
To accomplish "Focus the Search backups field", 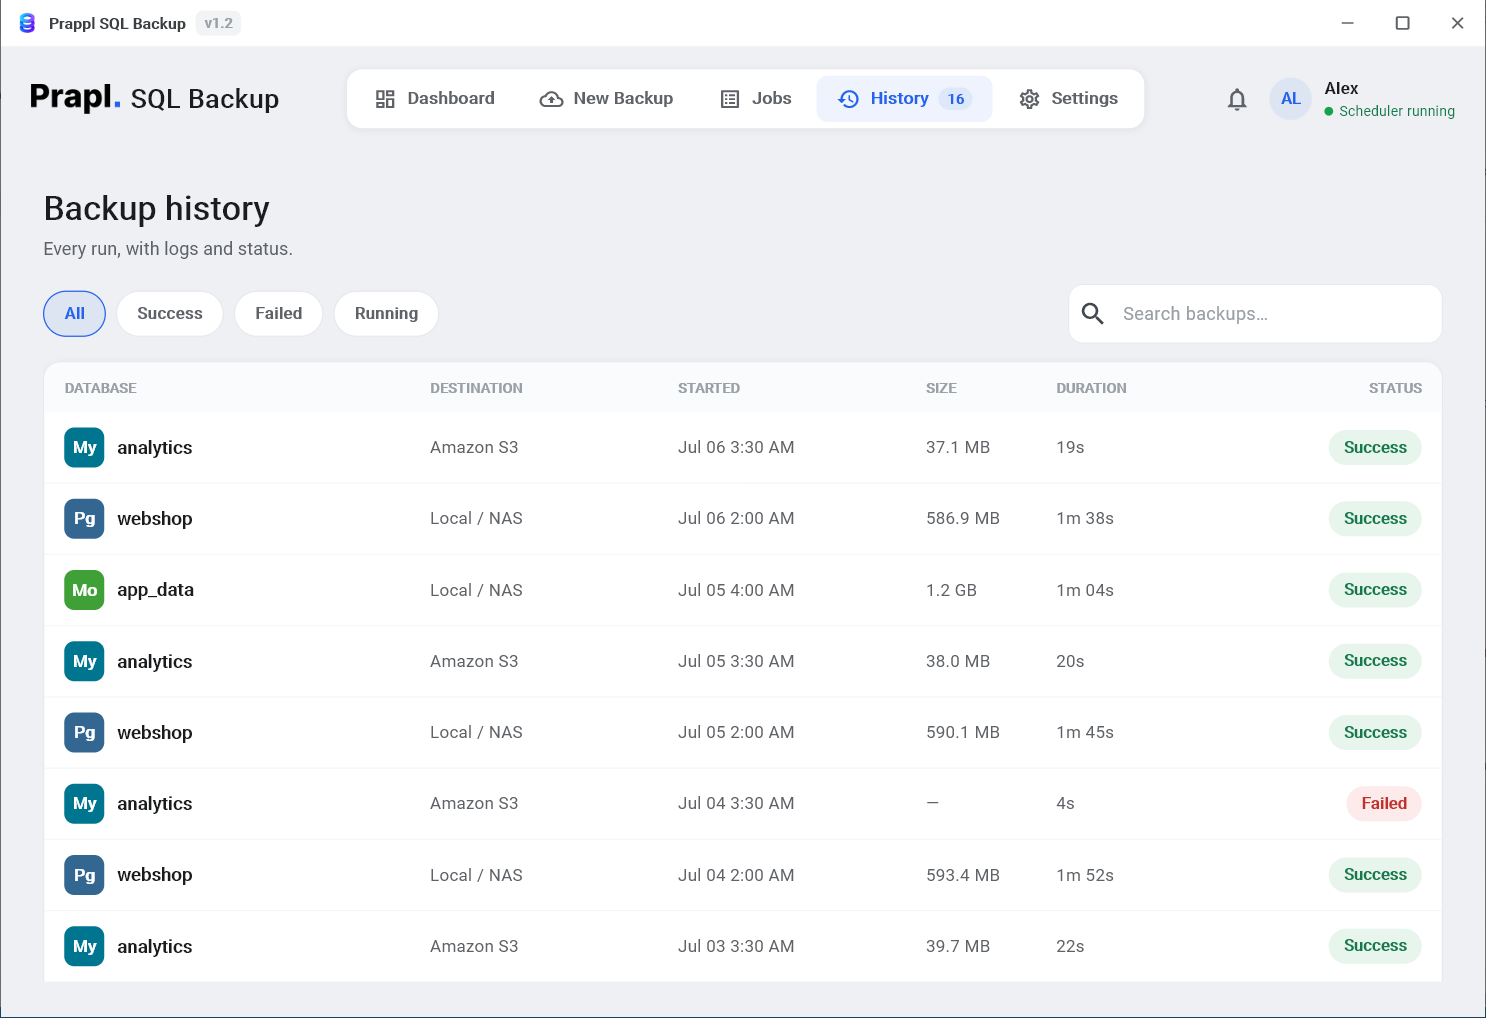I will pyautogui.click(x=1255, y=314).
